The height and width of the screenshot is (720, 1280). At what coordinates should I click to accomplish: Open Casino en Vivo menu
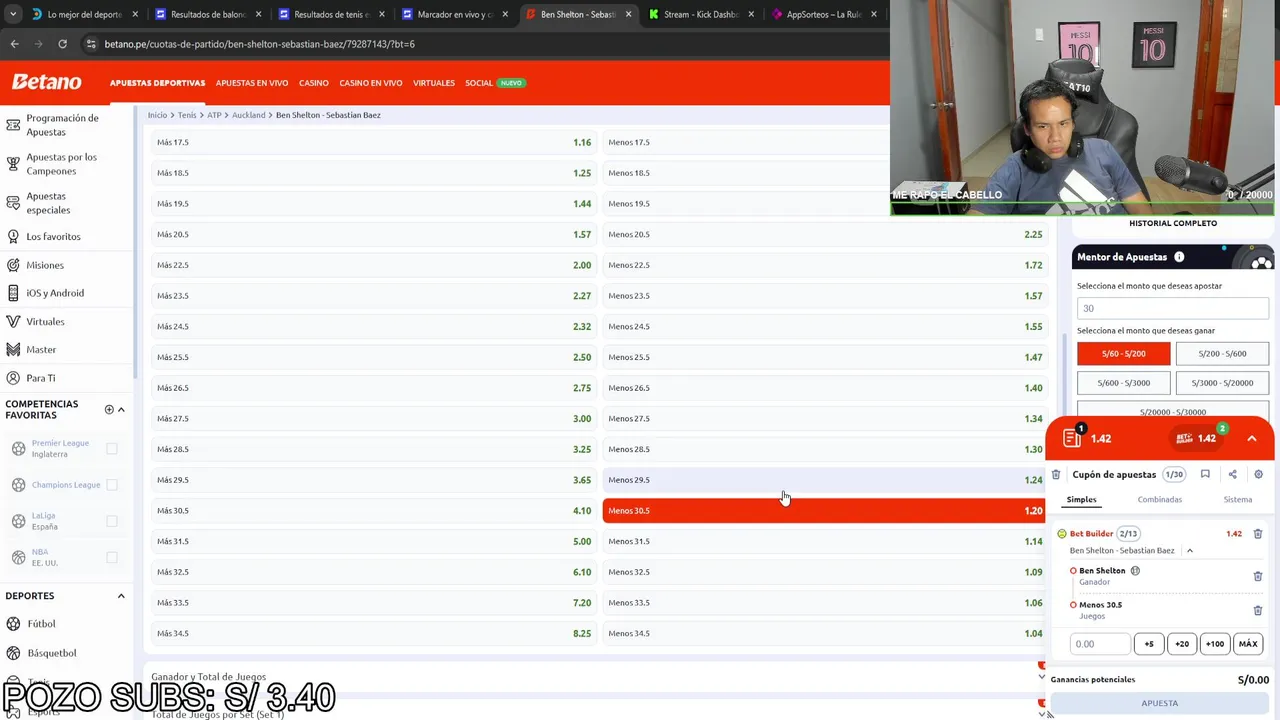coord(371,83)
